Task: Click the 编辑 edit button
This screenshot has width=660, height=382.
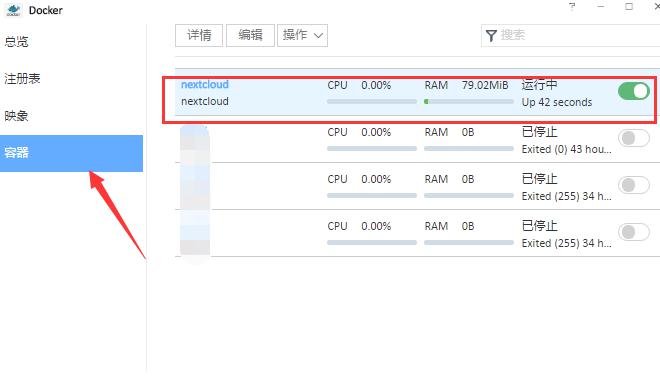Action: (x=250, y=35)
